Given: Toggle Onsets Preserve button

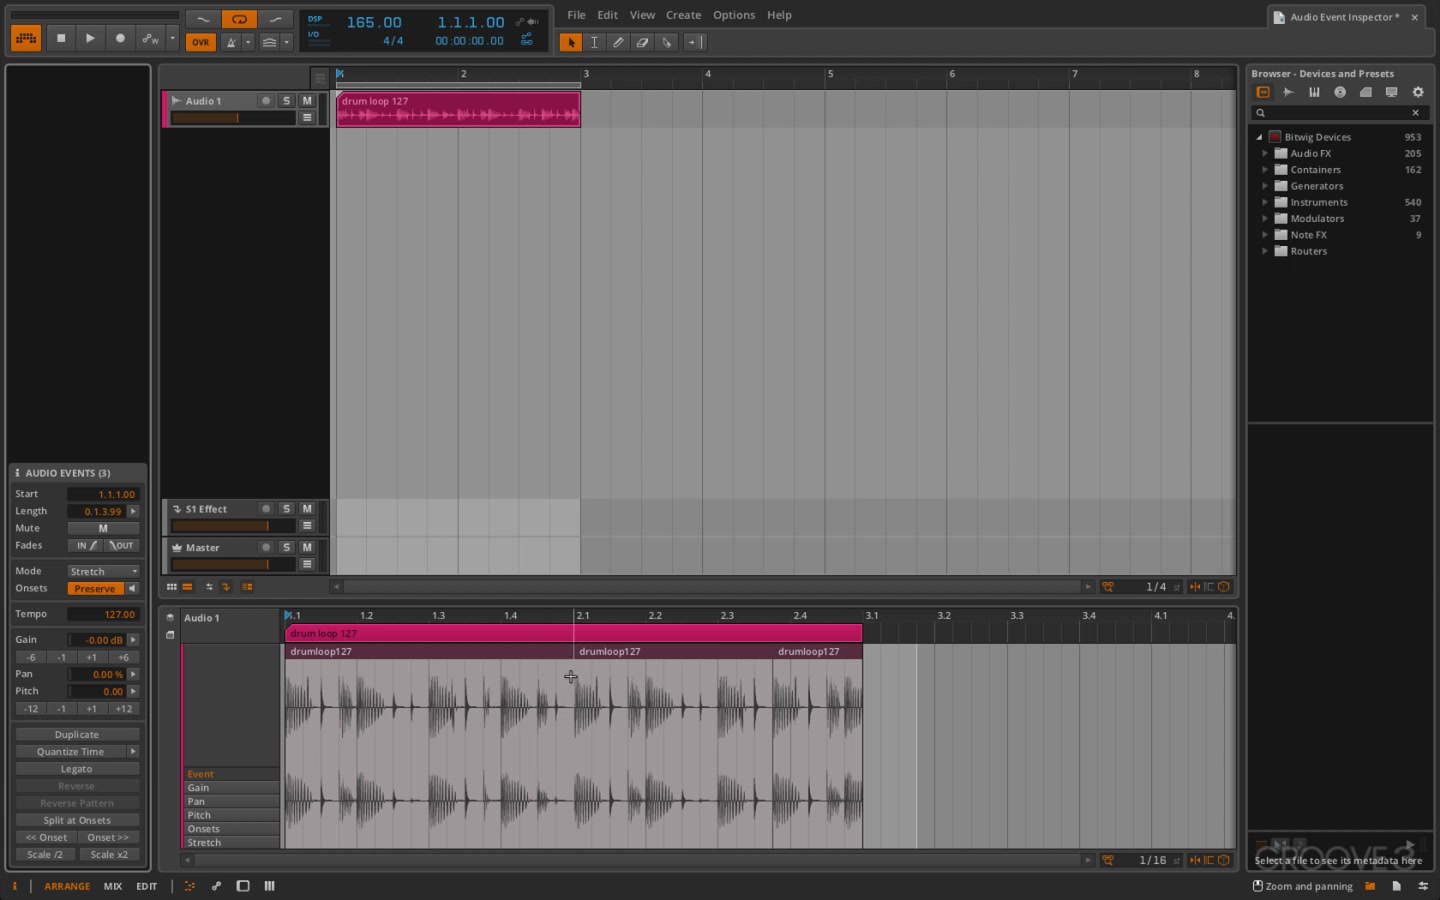Looking at the screenshot, I should click(x=95, y=589).
